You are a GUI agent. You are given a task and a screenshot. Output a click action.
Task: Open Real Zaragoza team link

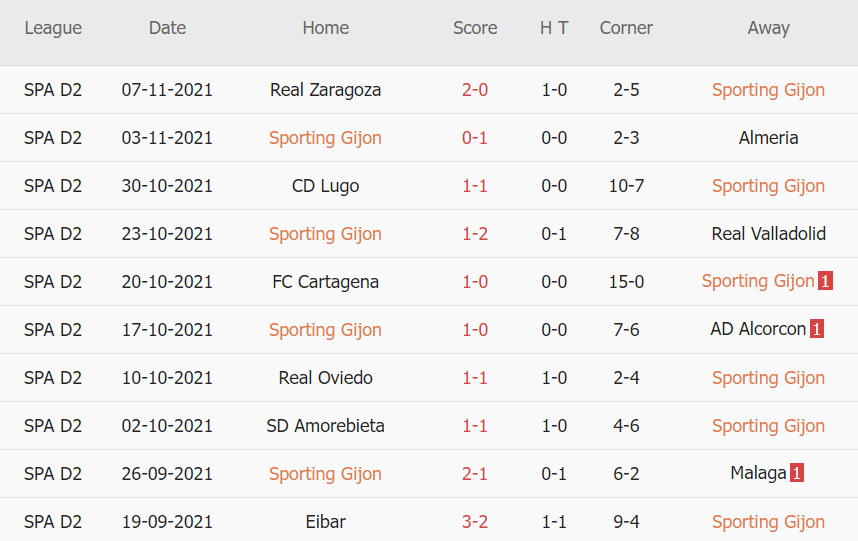coord(325,90)
